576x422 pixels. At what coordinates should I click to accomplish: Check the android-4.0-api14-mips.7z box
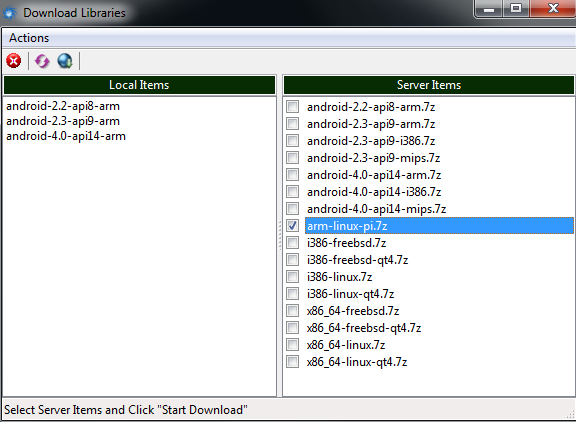tap(292, 209)
